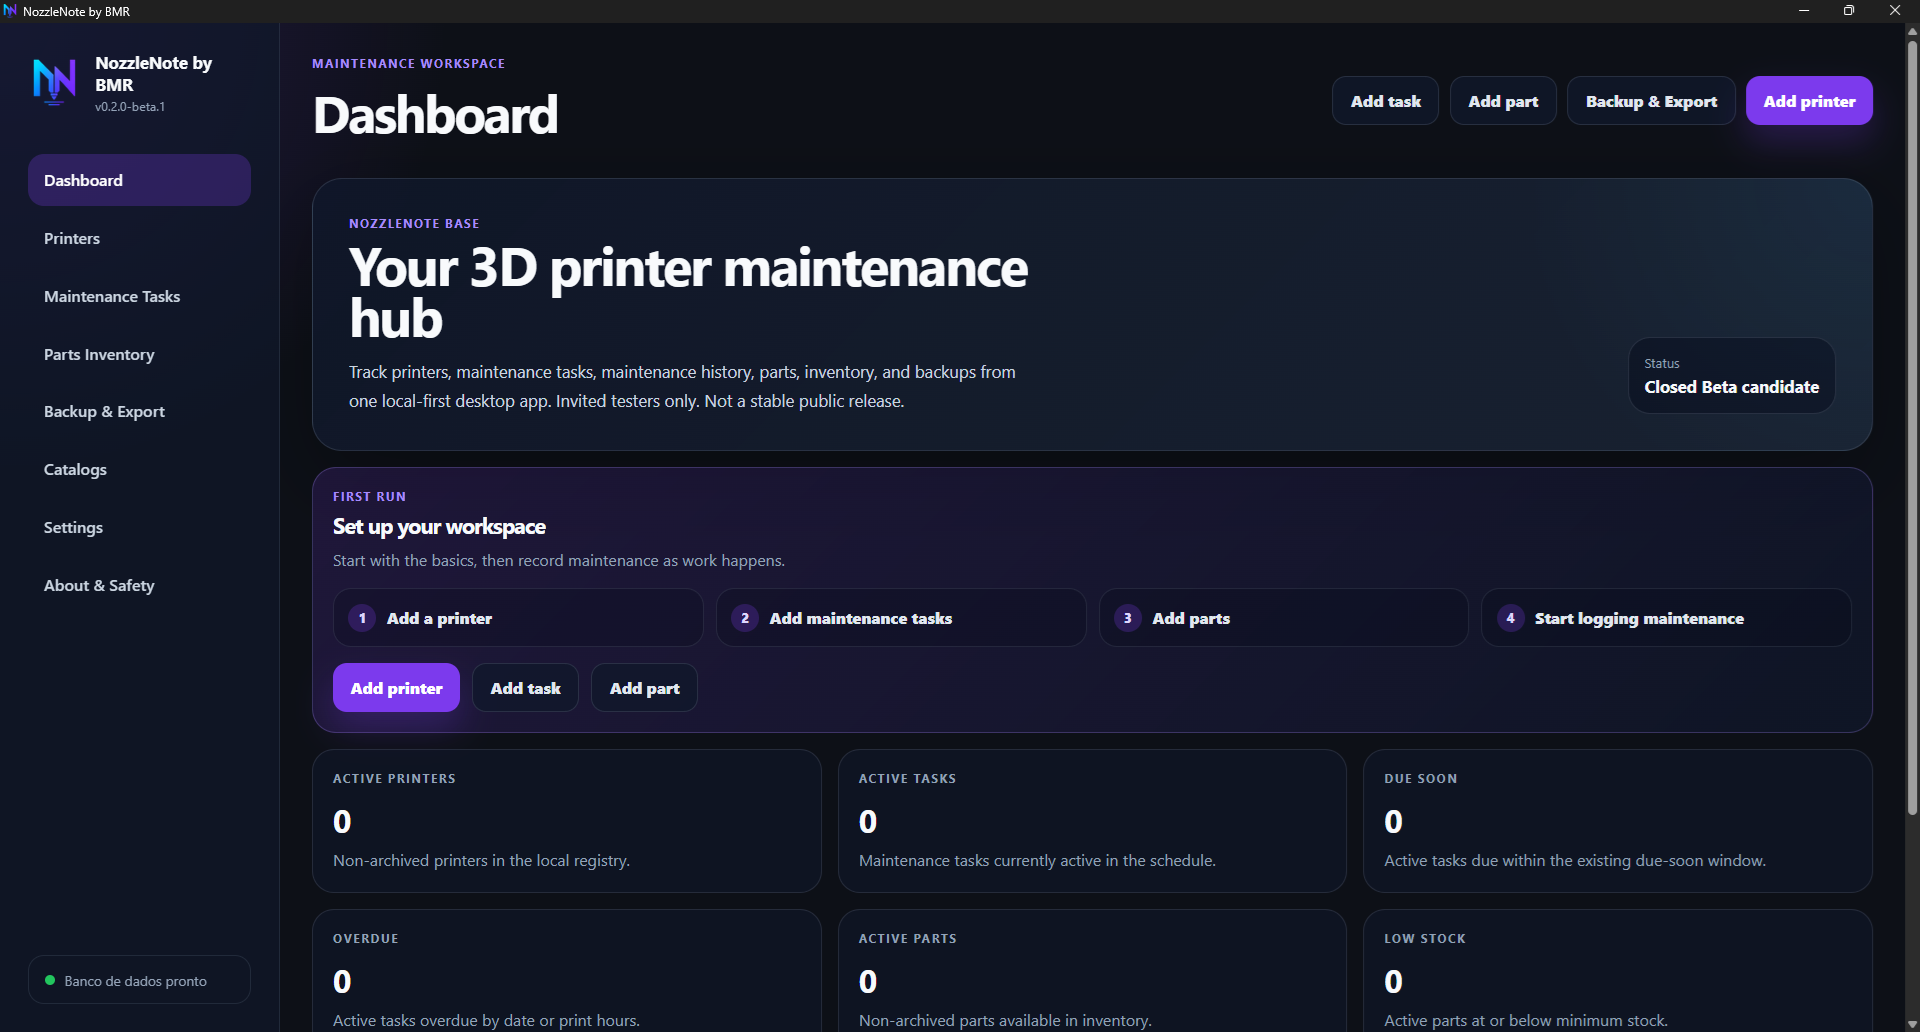
Task: Click Add task in the First Run panel
Action: point(525,688)
